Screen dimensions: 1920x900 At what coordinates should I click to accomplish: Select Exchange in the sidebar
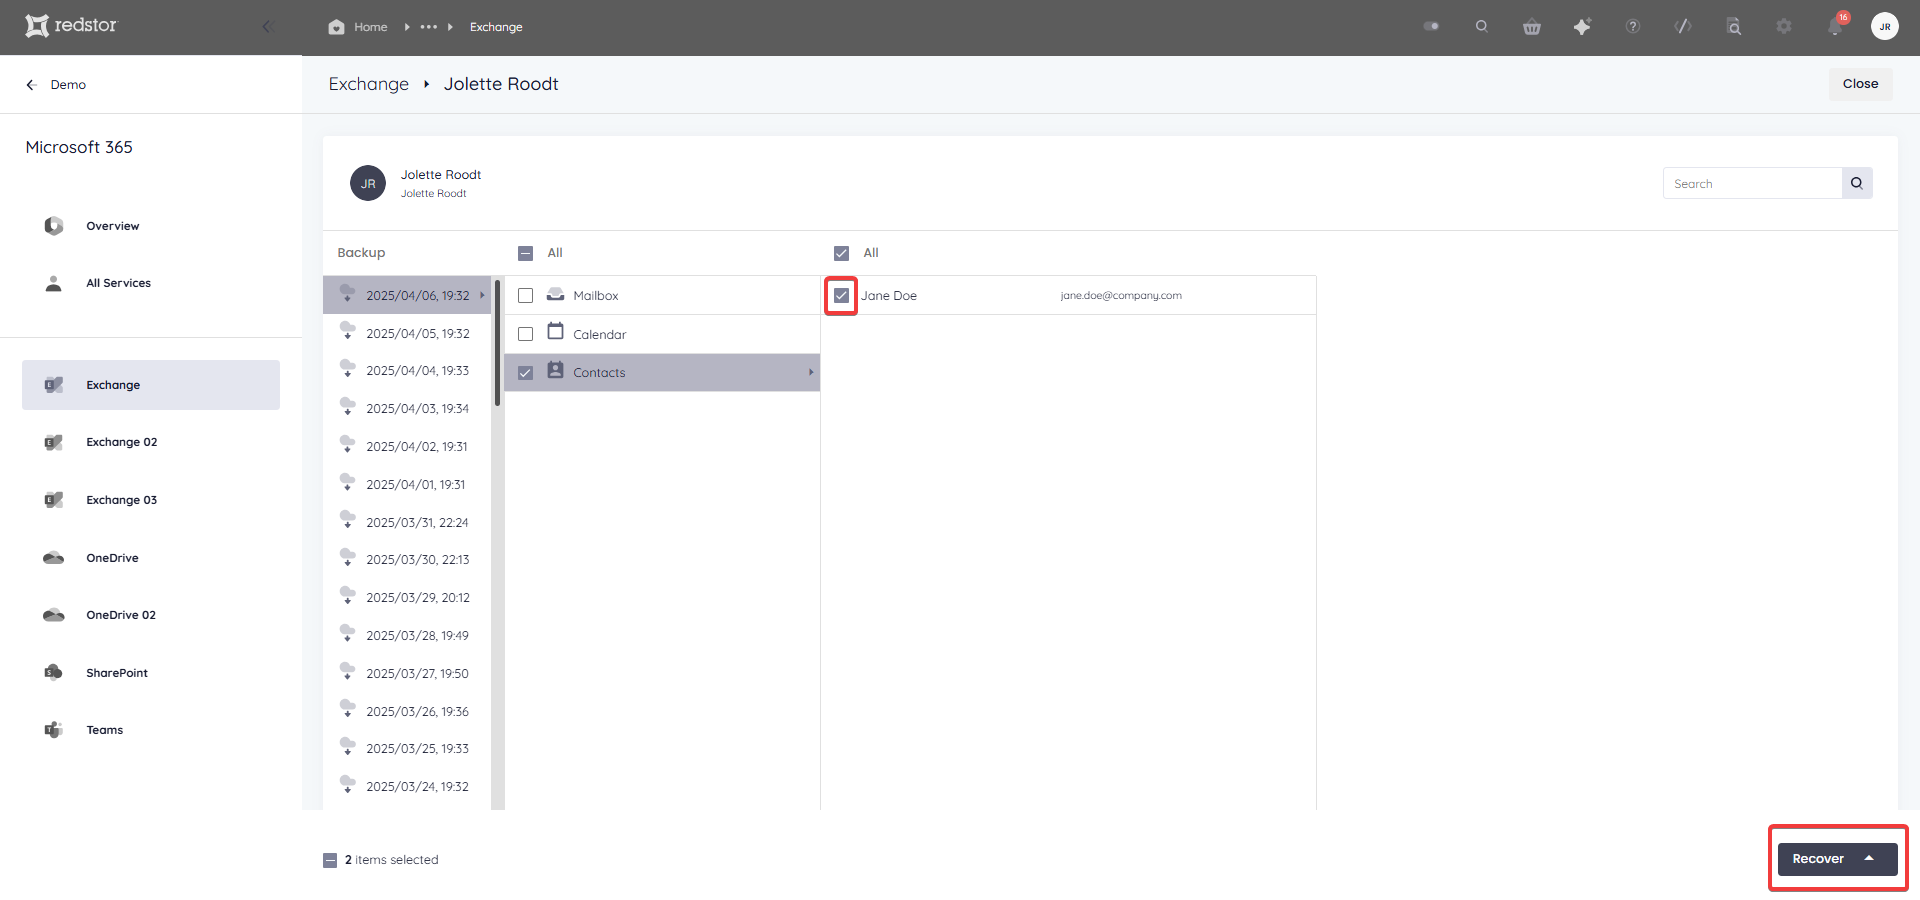pyautogui.click(x=151, y=385)
